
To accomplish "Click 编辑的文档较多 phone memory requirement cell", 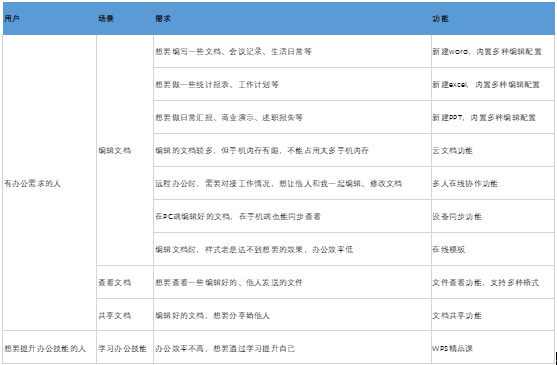I will [292, 150].
